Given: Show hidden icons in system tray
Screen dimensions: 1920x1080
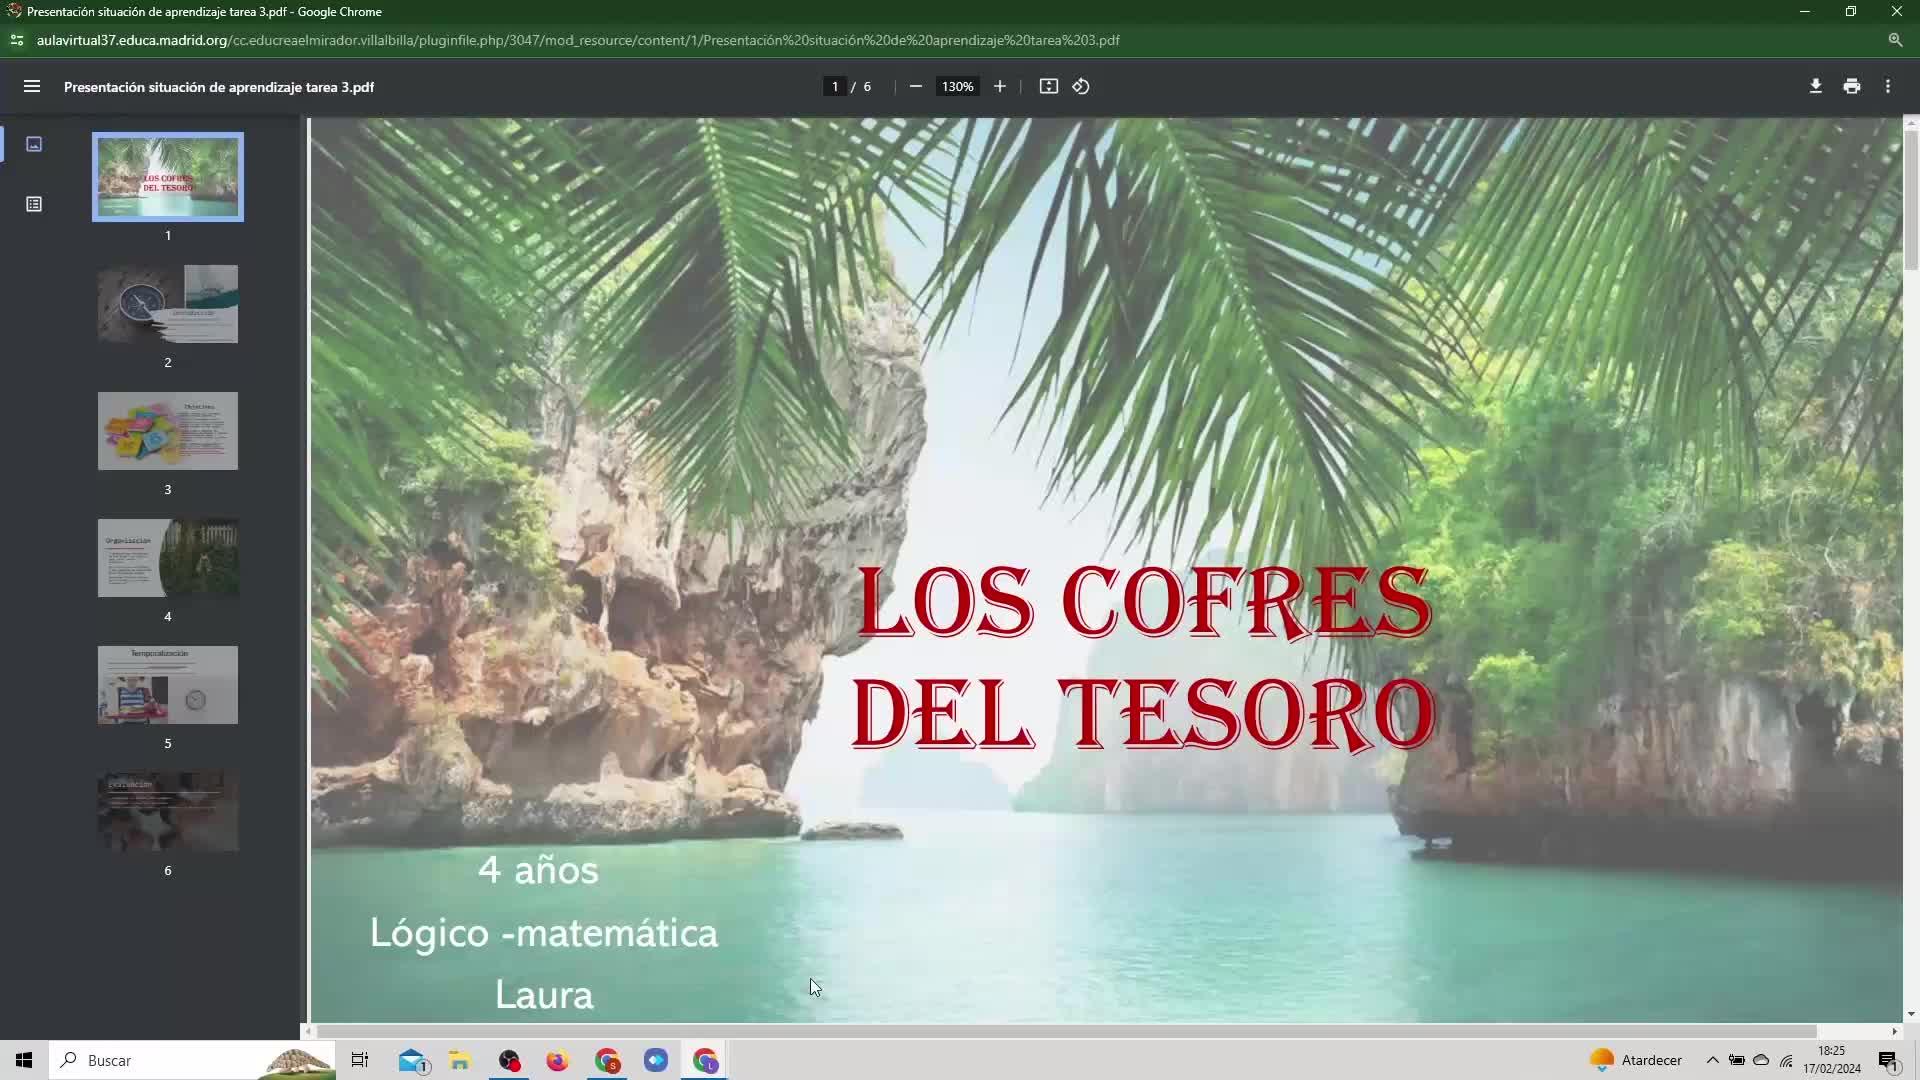Looking at the screenshot, I should pos(1712,1060).
